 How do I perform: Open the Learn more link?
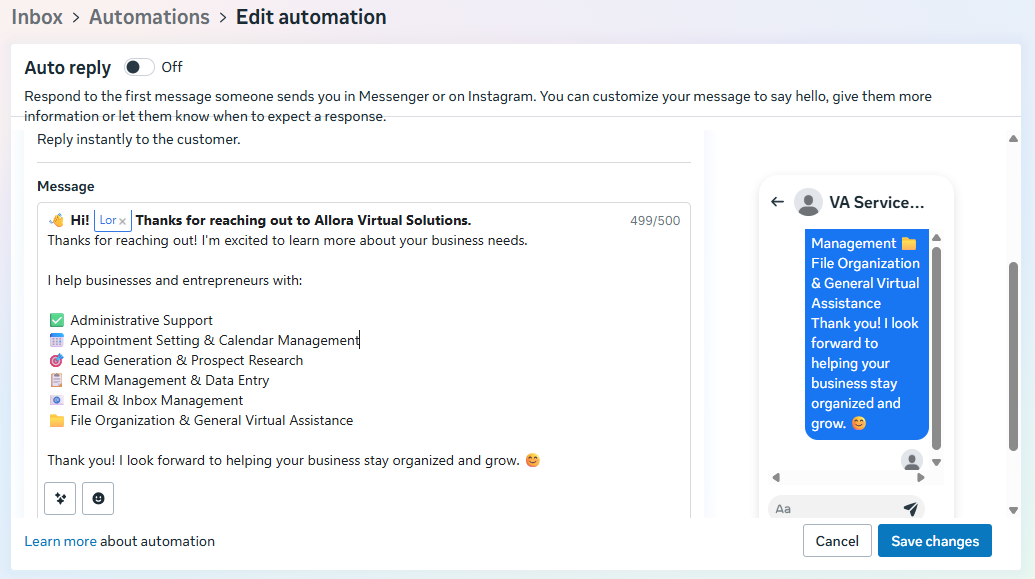[61, 541]
